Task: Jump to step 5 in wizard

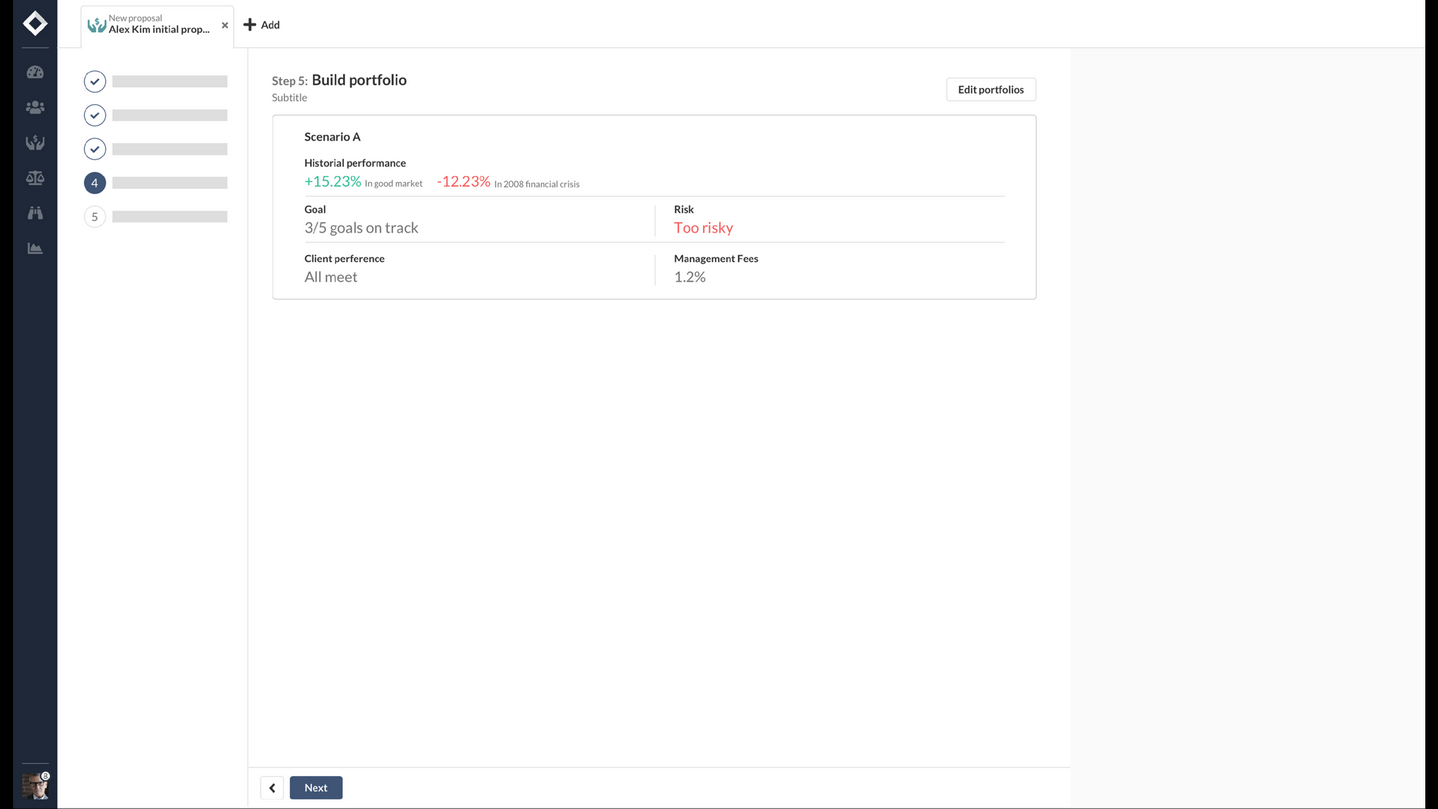Action: (x=95, y=217)
